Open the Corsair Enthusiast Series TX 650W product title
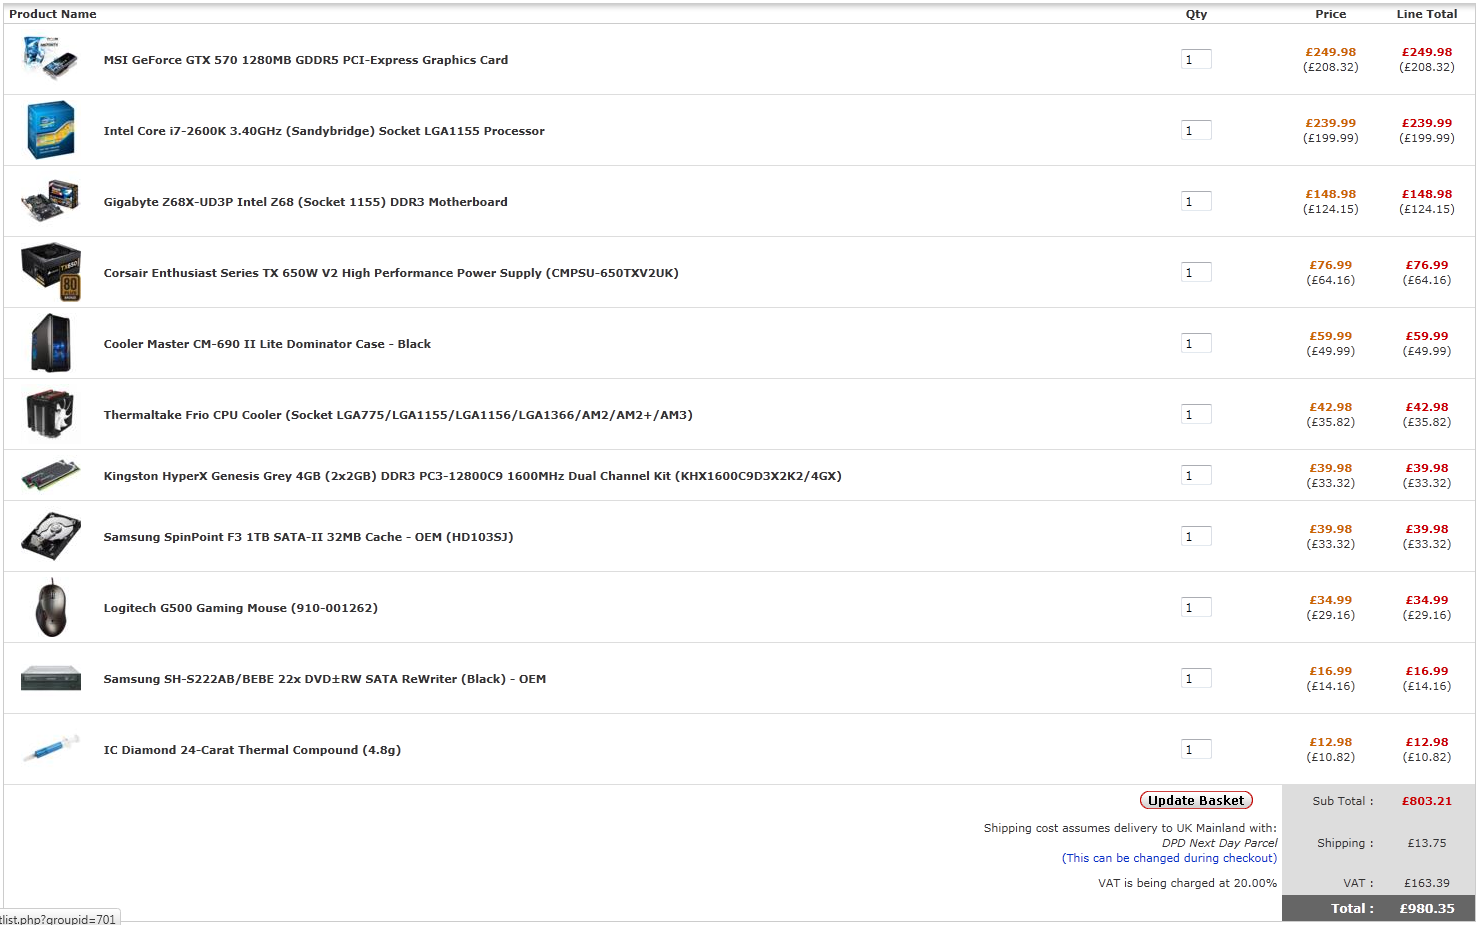The width and height of the screenshot is (1477, 925). [390, 273]
